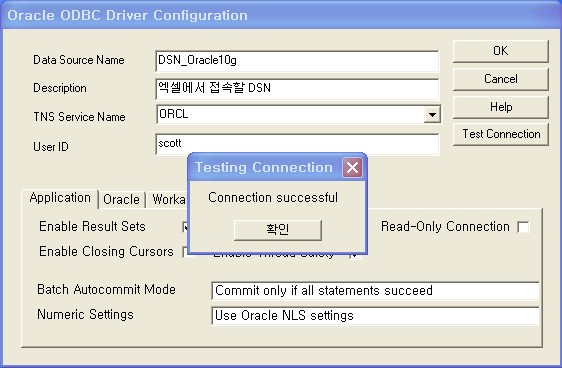Click the Oracle ODBC Driver Configuration title bar
The image size is (562, 368).
pos(281,15)
